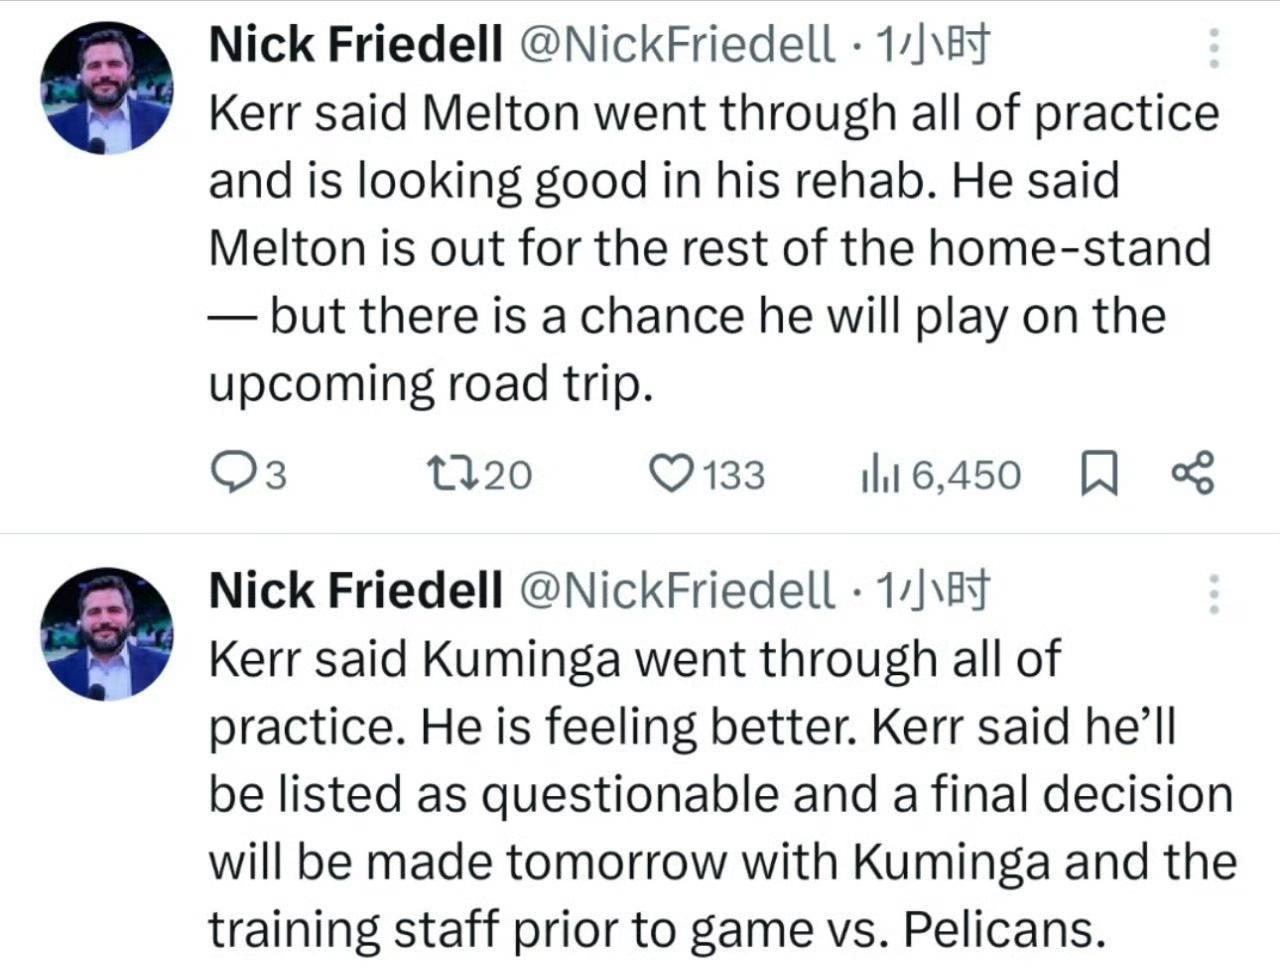Screen dimensions: 1280x972
Task: Bookmark the Melton rehab tweet
Action: pyautogui.click(x=1099, y=474)
